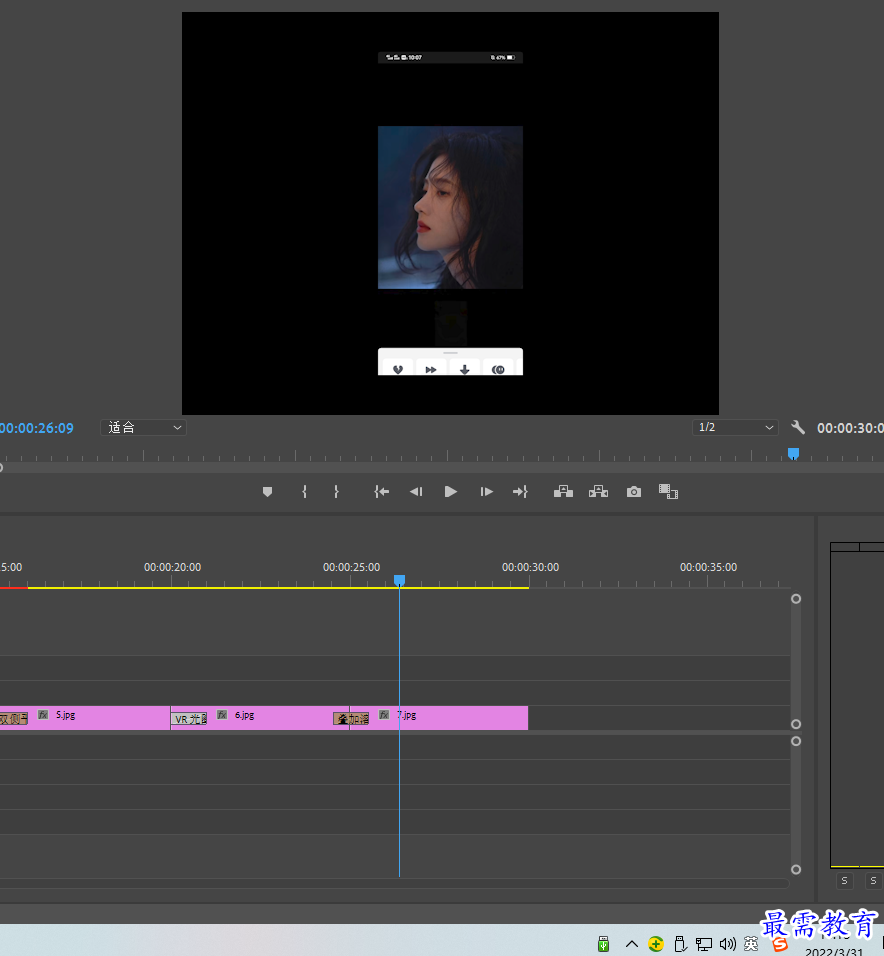This screenshot has height=956, width=884.
Task: Toggle the comparison view button
Action: click(x=668, y=491)
